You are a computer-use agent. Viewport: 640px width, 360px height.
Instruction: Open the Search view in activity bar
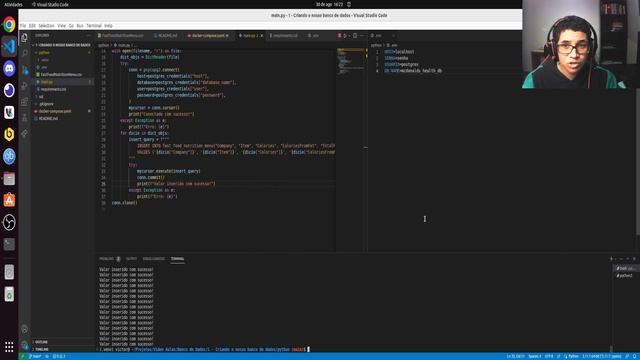24,53
